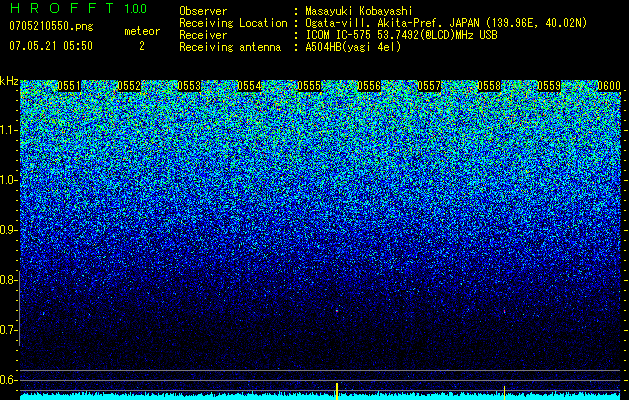The width and height of the screenshot is (629, 400).
Task: Click the 0551 time marker
Action: (x=69, y=86)
